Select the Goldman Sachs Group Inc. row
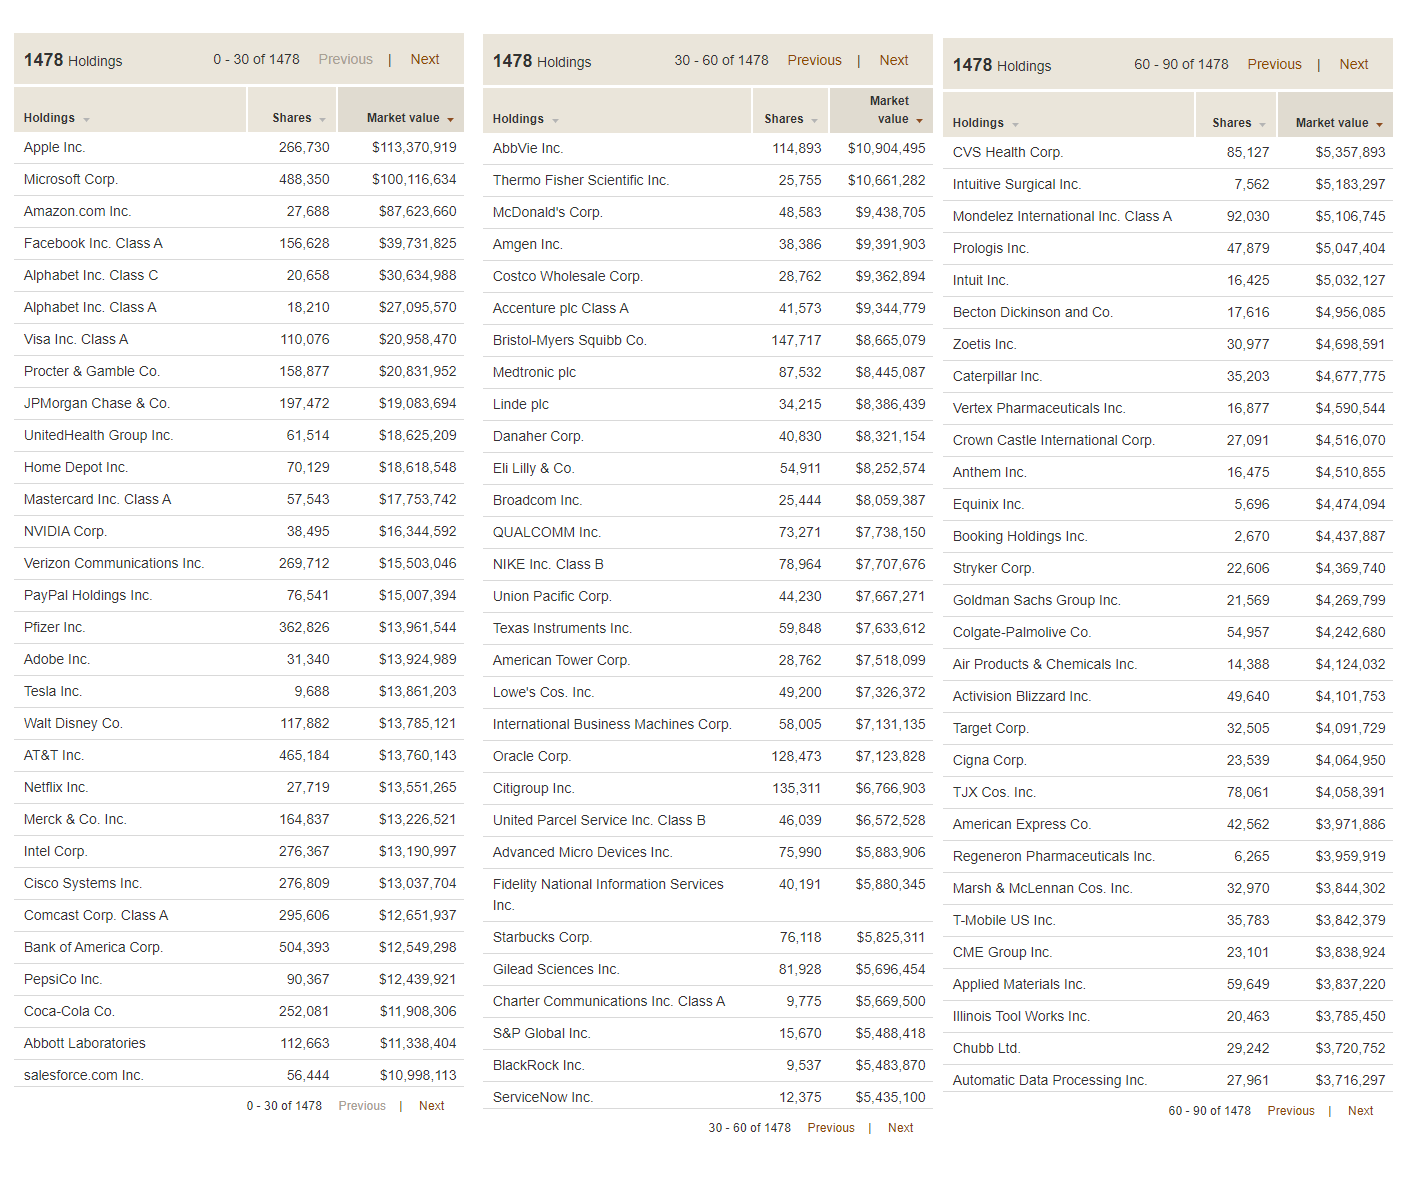 point(1036,601)
